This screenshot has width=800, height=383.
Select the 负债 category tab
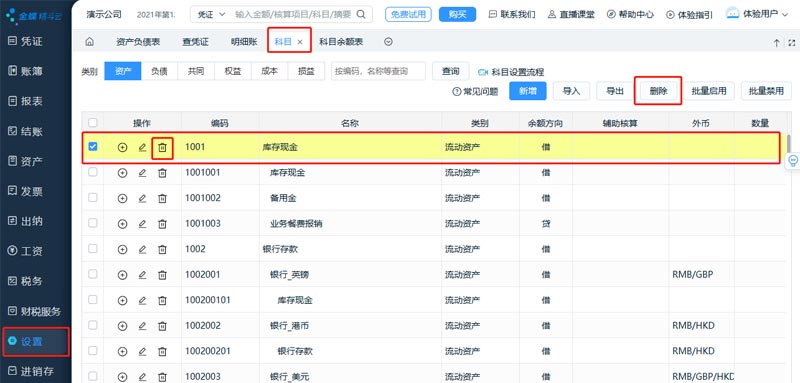tap(159, 71)
